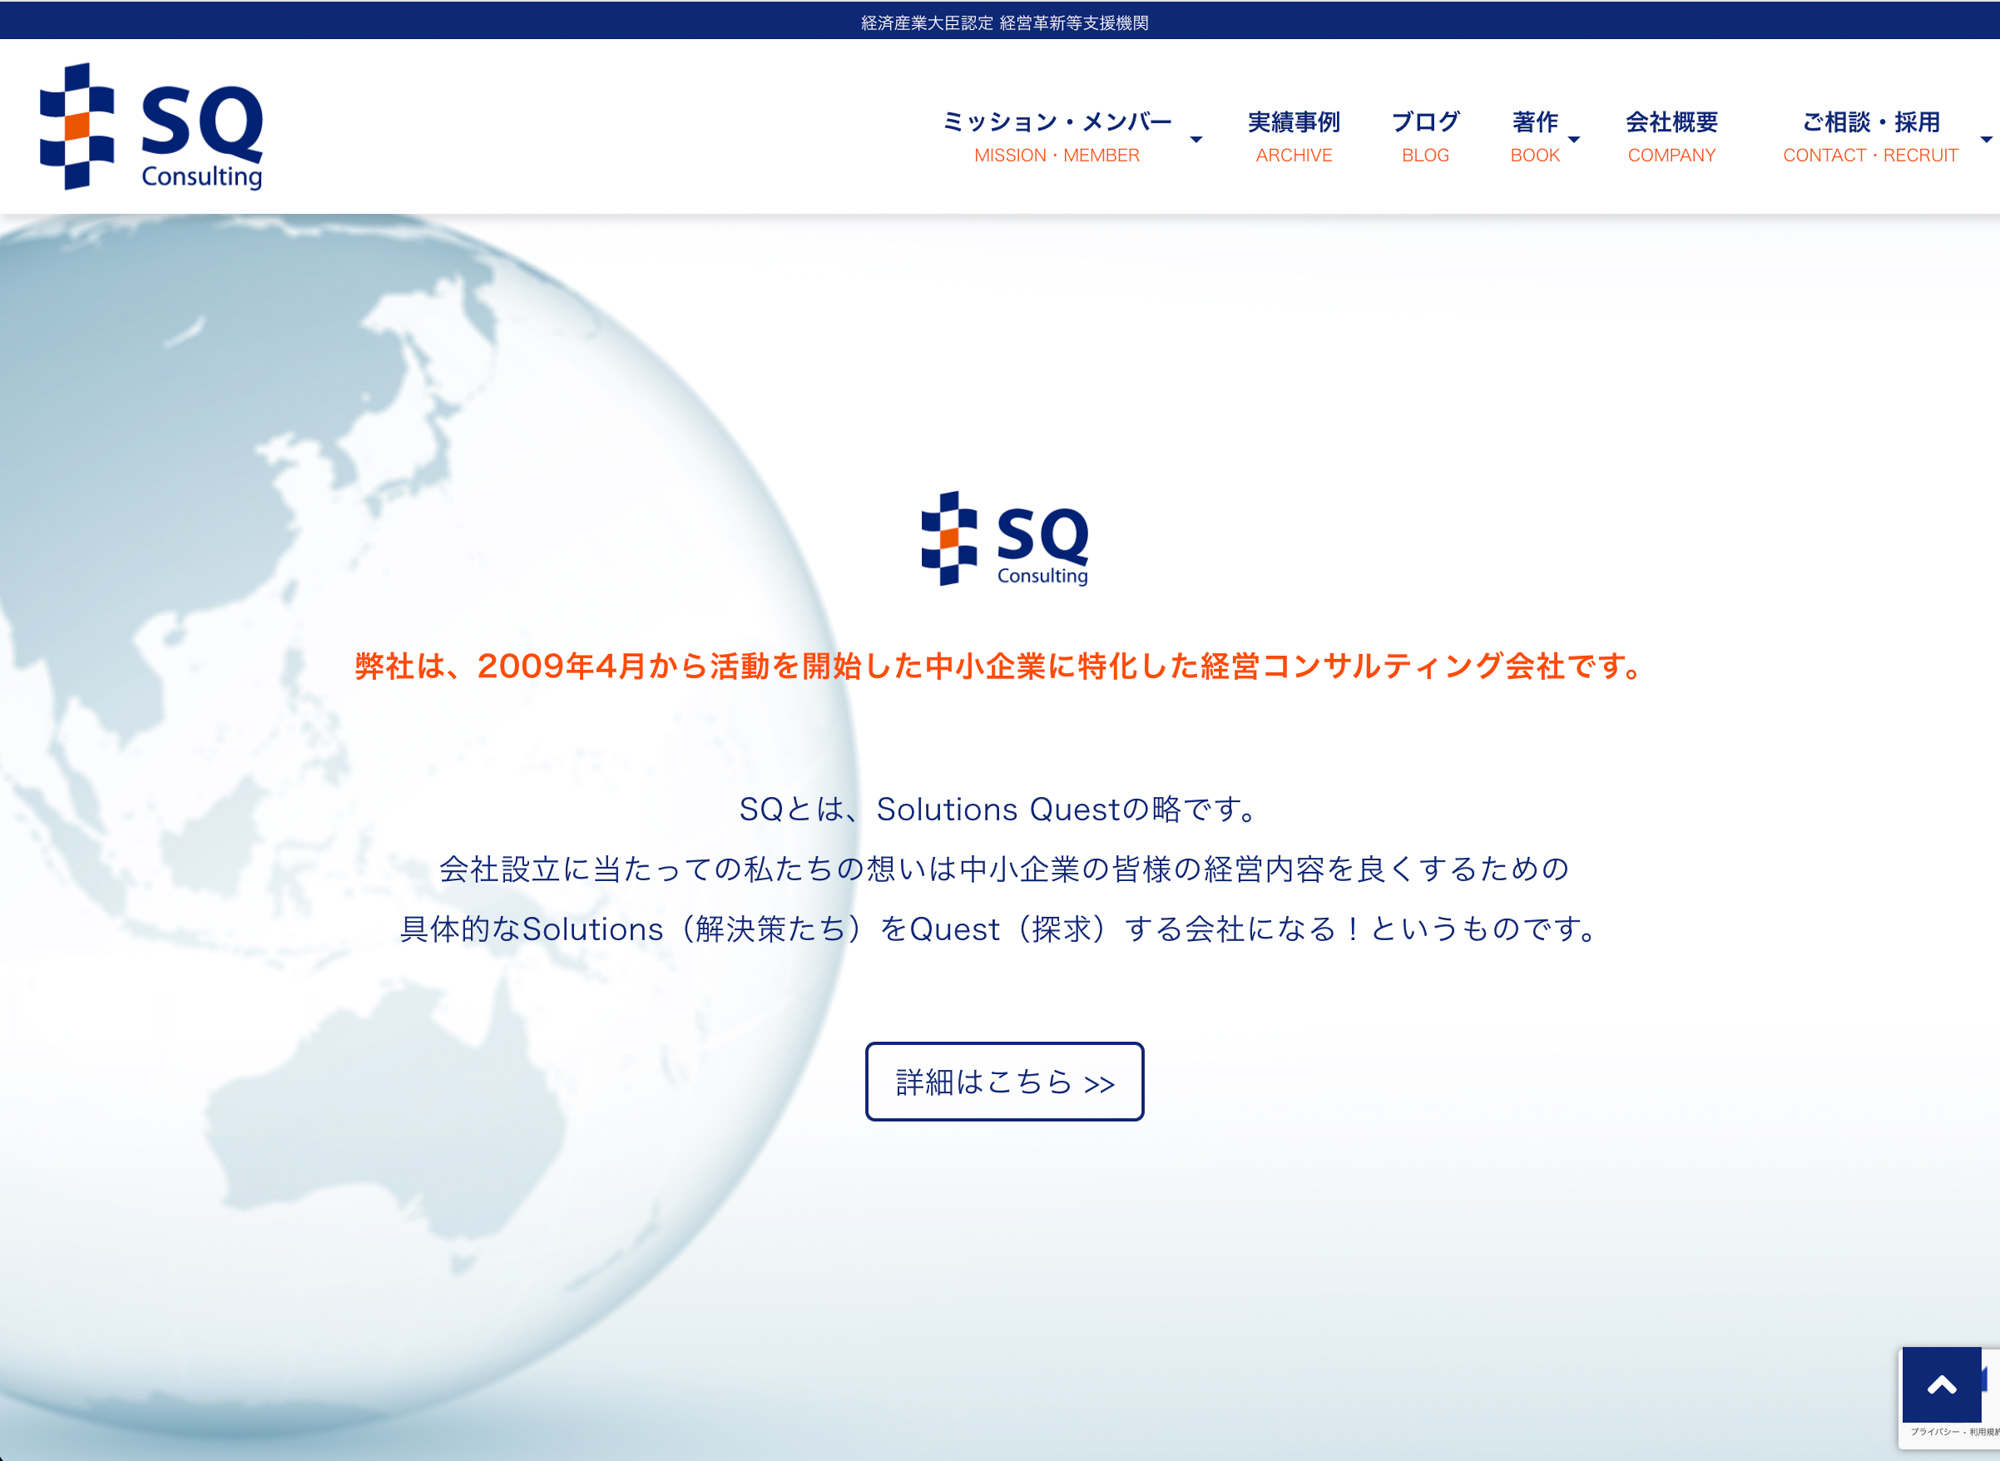Click the centered SQ Consulting hero logo
The image size is (2000, 1461).
click(1004, 539)
